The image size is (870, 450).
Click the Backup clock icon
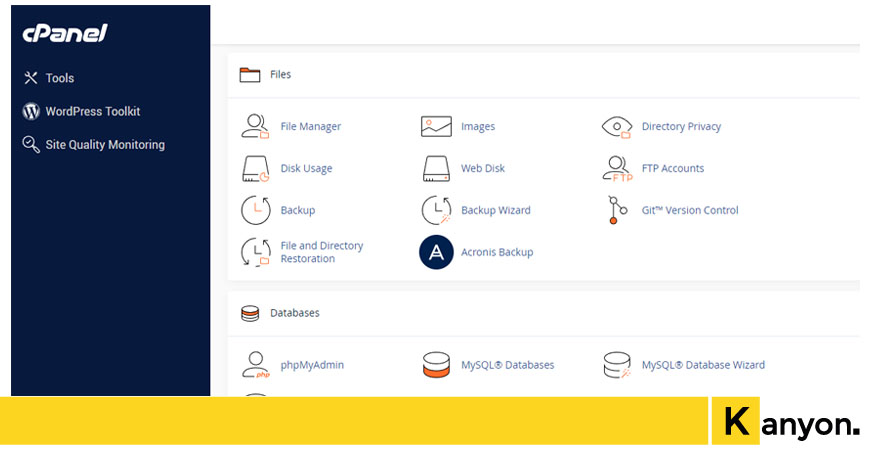click(256, 210)
